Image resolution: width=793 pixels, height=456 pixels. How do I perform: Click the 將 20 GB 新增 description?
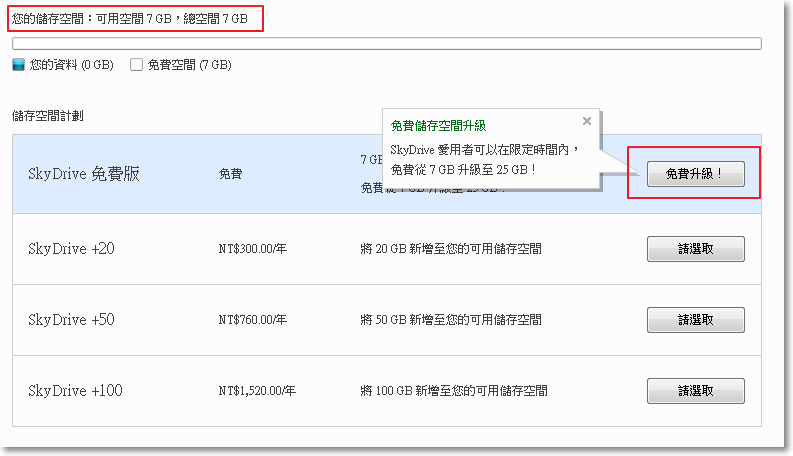pyautogui.click(x=451, y=249)
